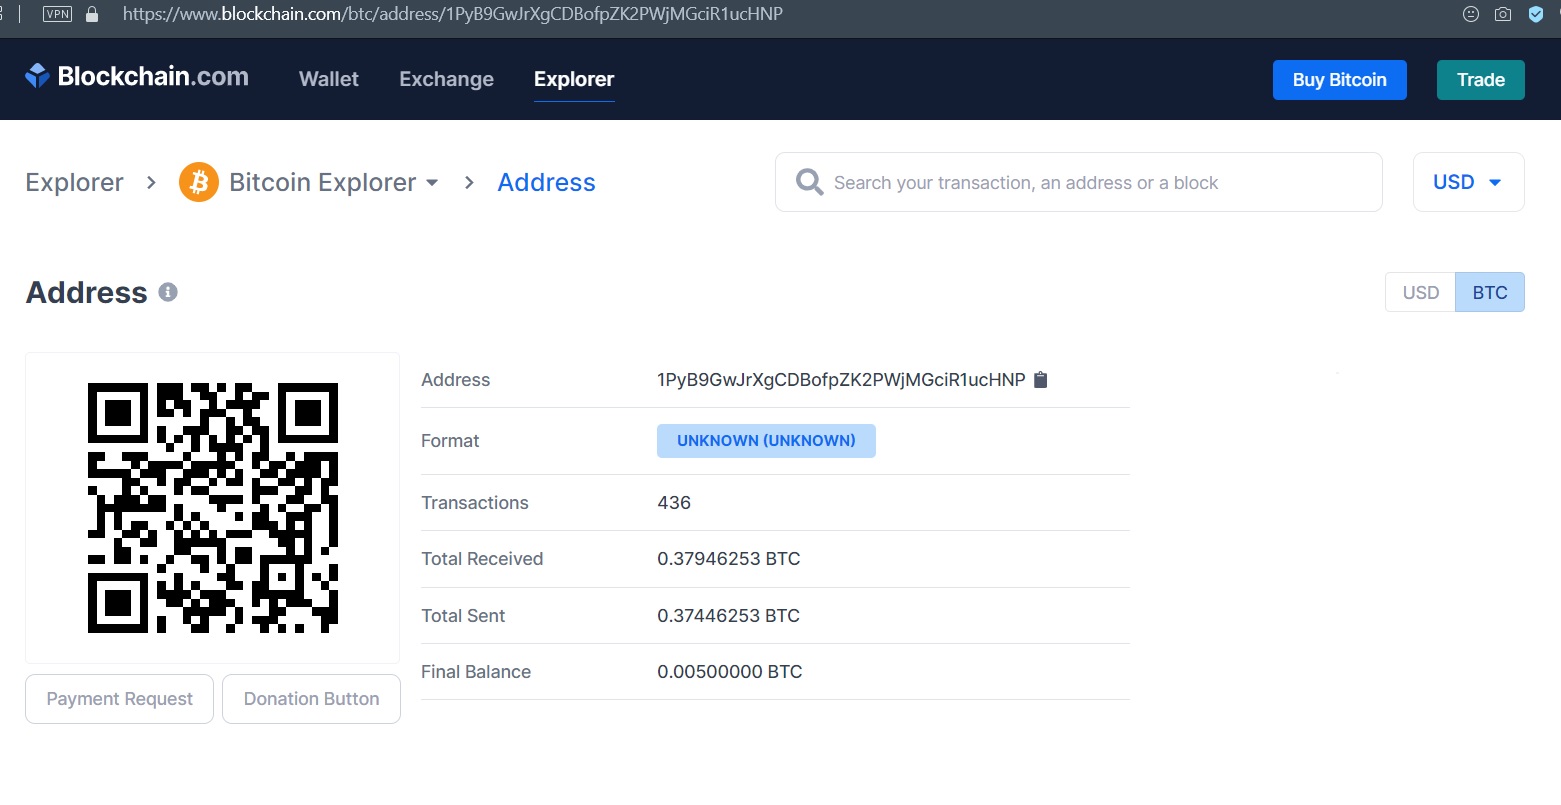Image resolution: width=1561 pixels, height=805 pixels.
Task: Click the orange Bitcoin coin icon
Action: coord(199,182)
